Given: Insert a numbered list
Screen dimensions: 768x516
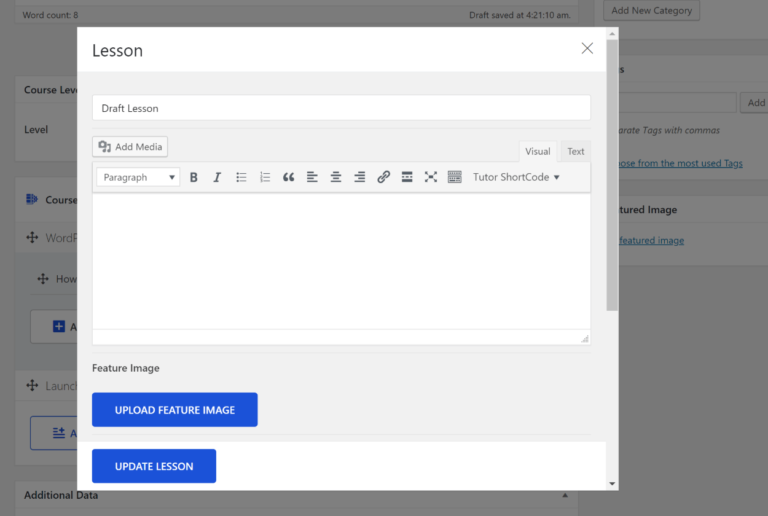Looking at the screenshot, I should tap(265, 177).
